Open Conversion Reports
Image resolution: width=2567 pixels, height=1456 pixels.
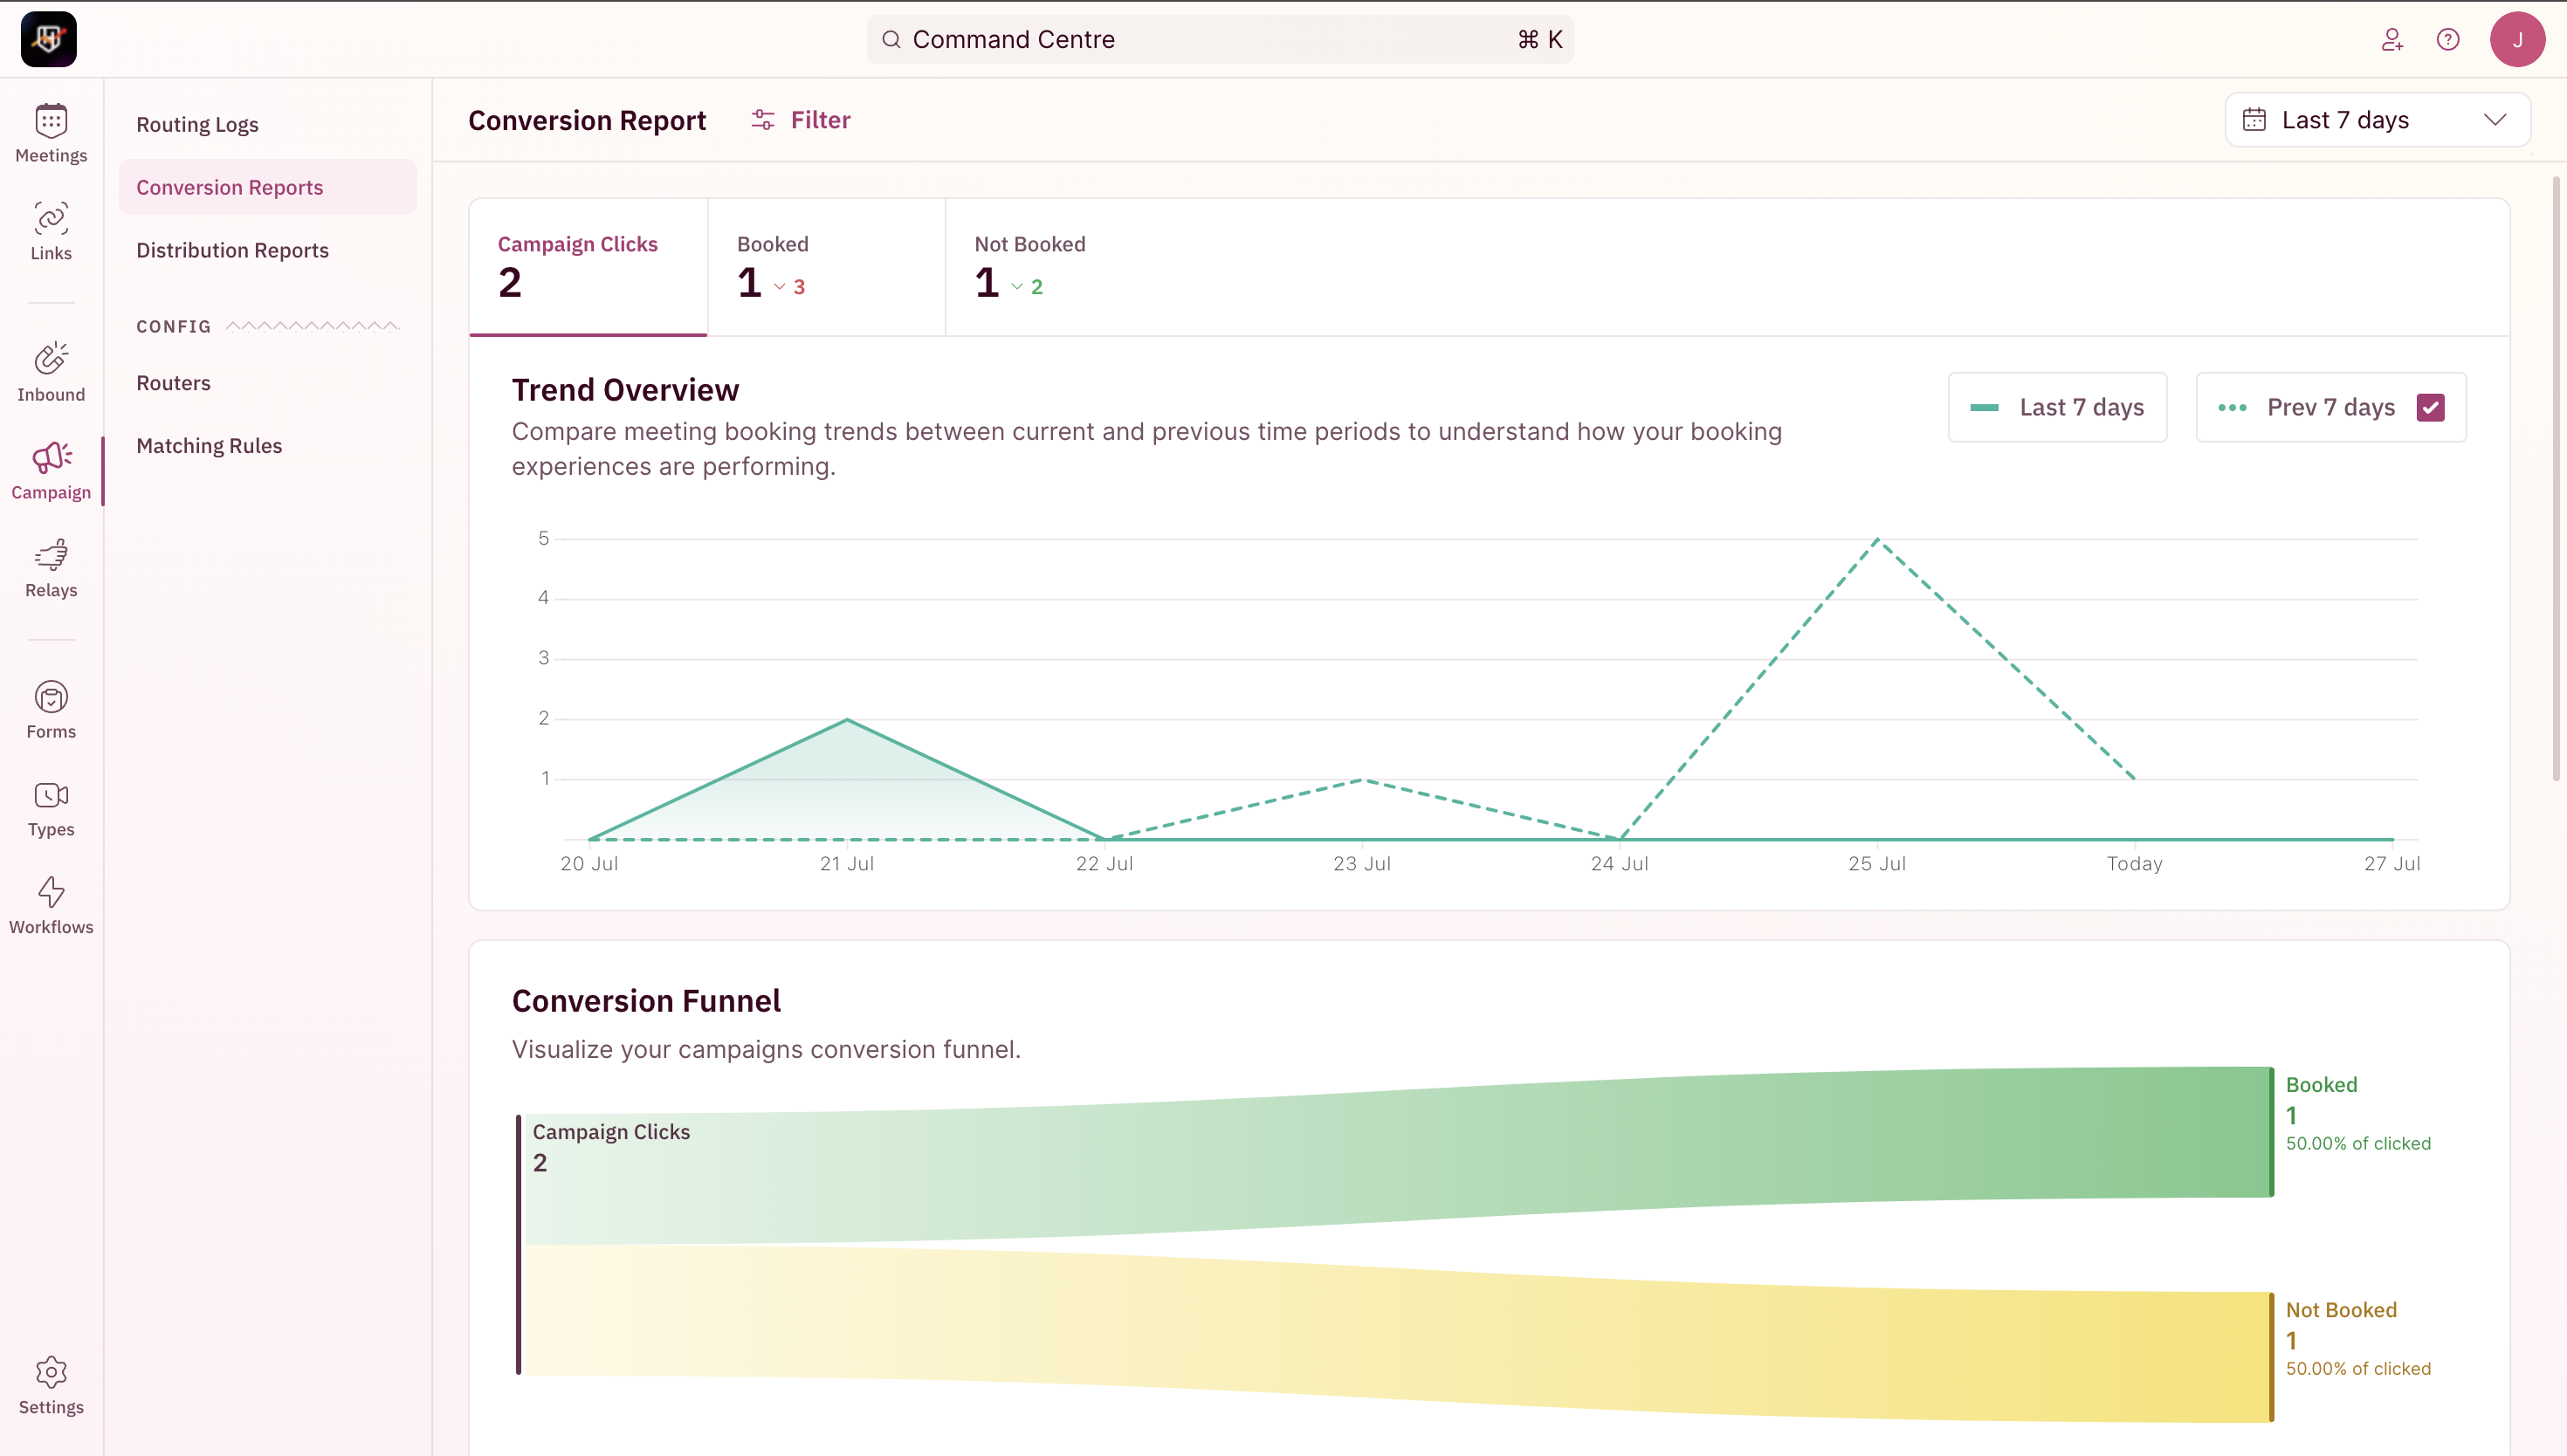click(x=267, y=187)
